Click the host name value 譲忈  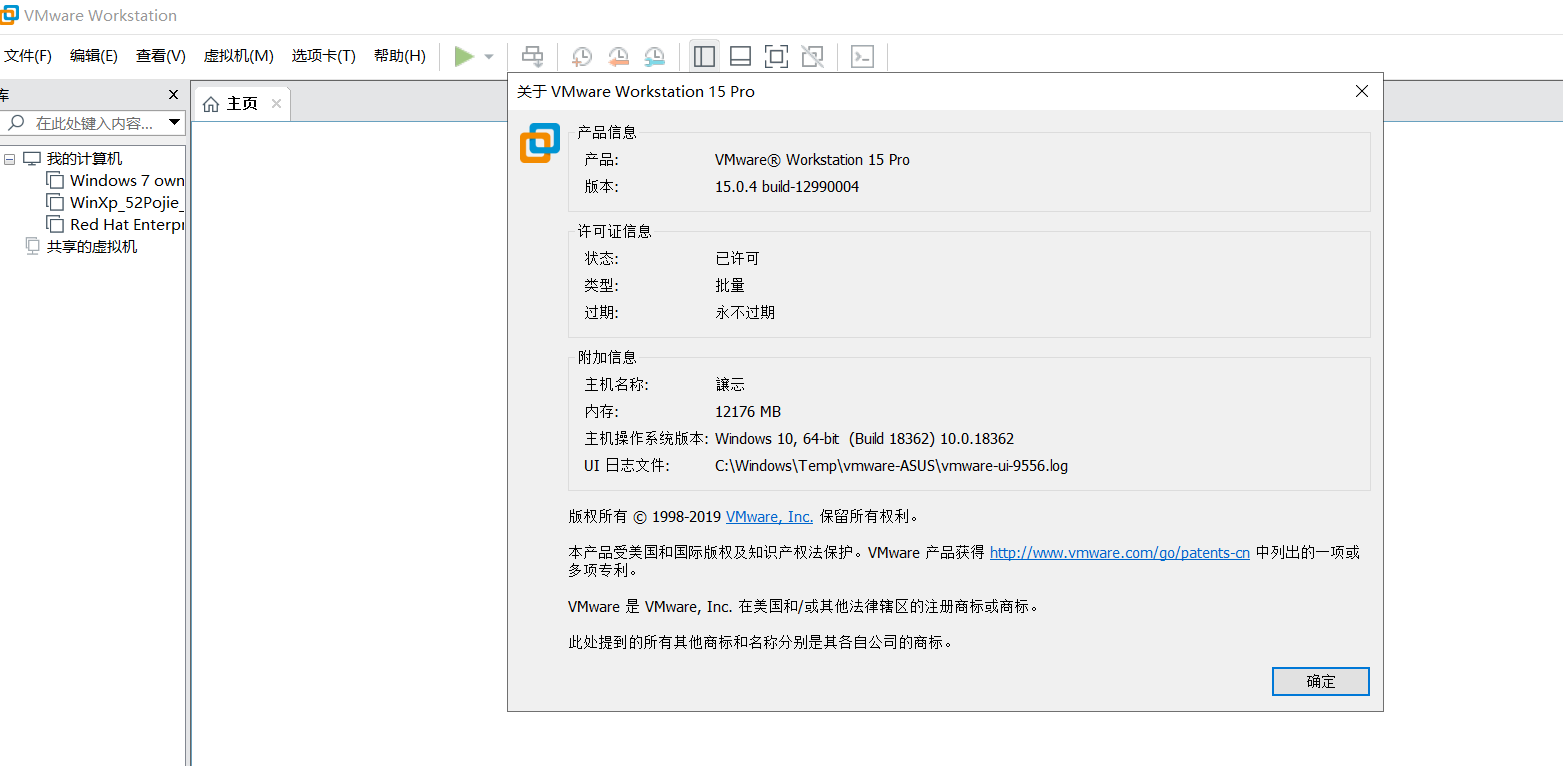click(730, 385)
